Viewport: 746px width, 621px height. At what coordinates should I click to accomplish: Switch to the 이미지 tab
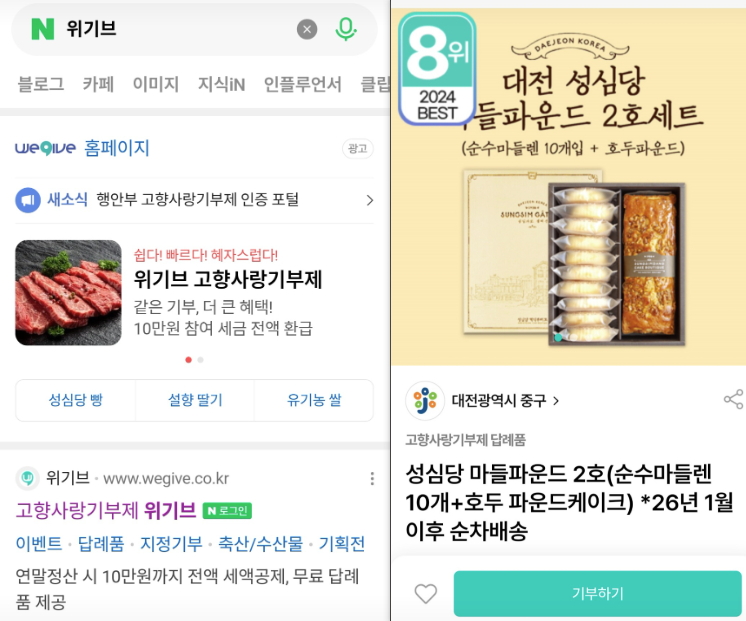click(x=156, y=84)
